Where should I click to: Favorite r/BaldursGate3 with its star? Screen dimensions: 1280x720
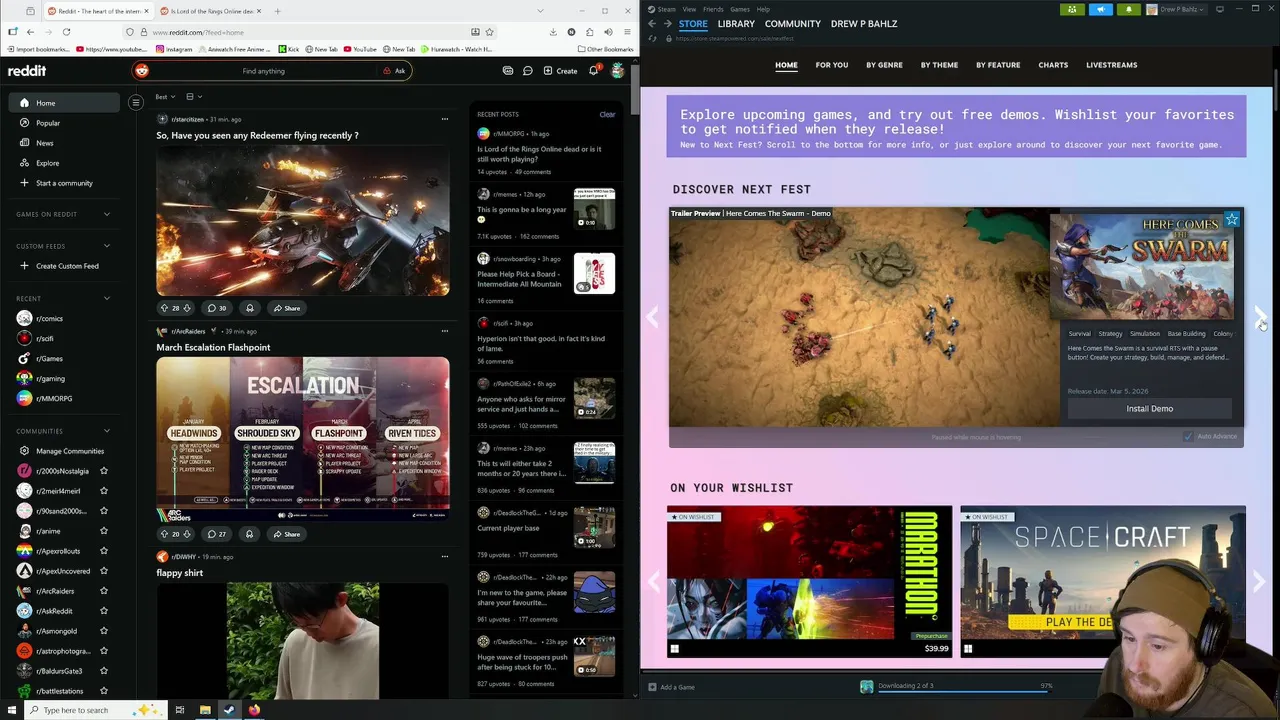pyautogui.click(x=104, y=671)
